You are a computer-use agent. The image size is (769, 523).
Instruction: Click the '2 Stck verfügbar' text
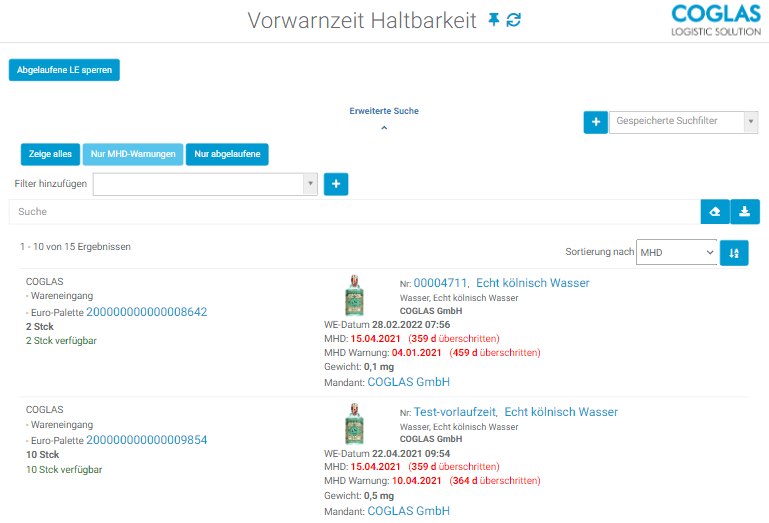point(61,340)
